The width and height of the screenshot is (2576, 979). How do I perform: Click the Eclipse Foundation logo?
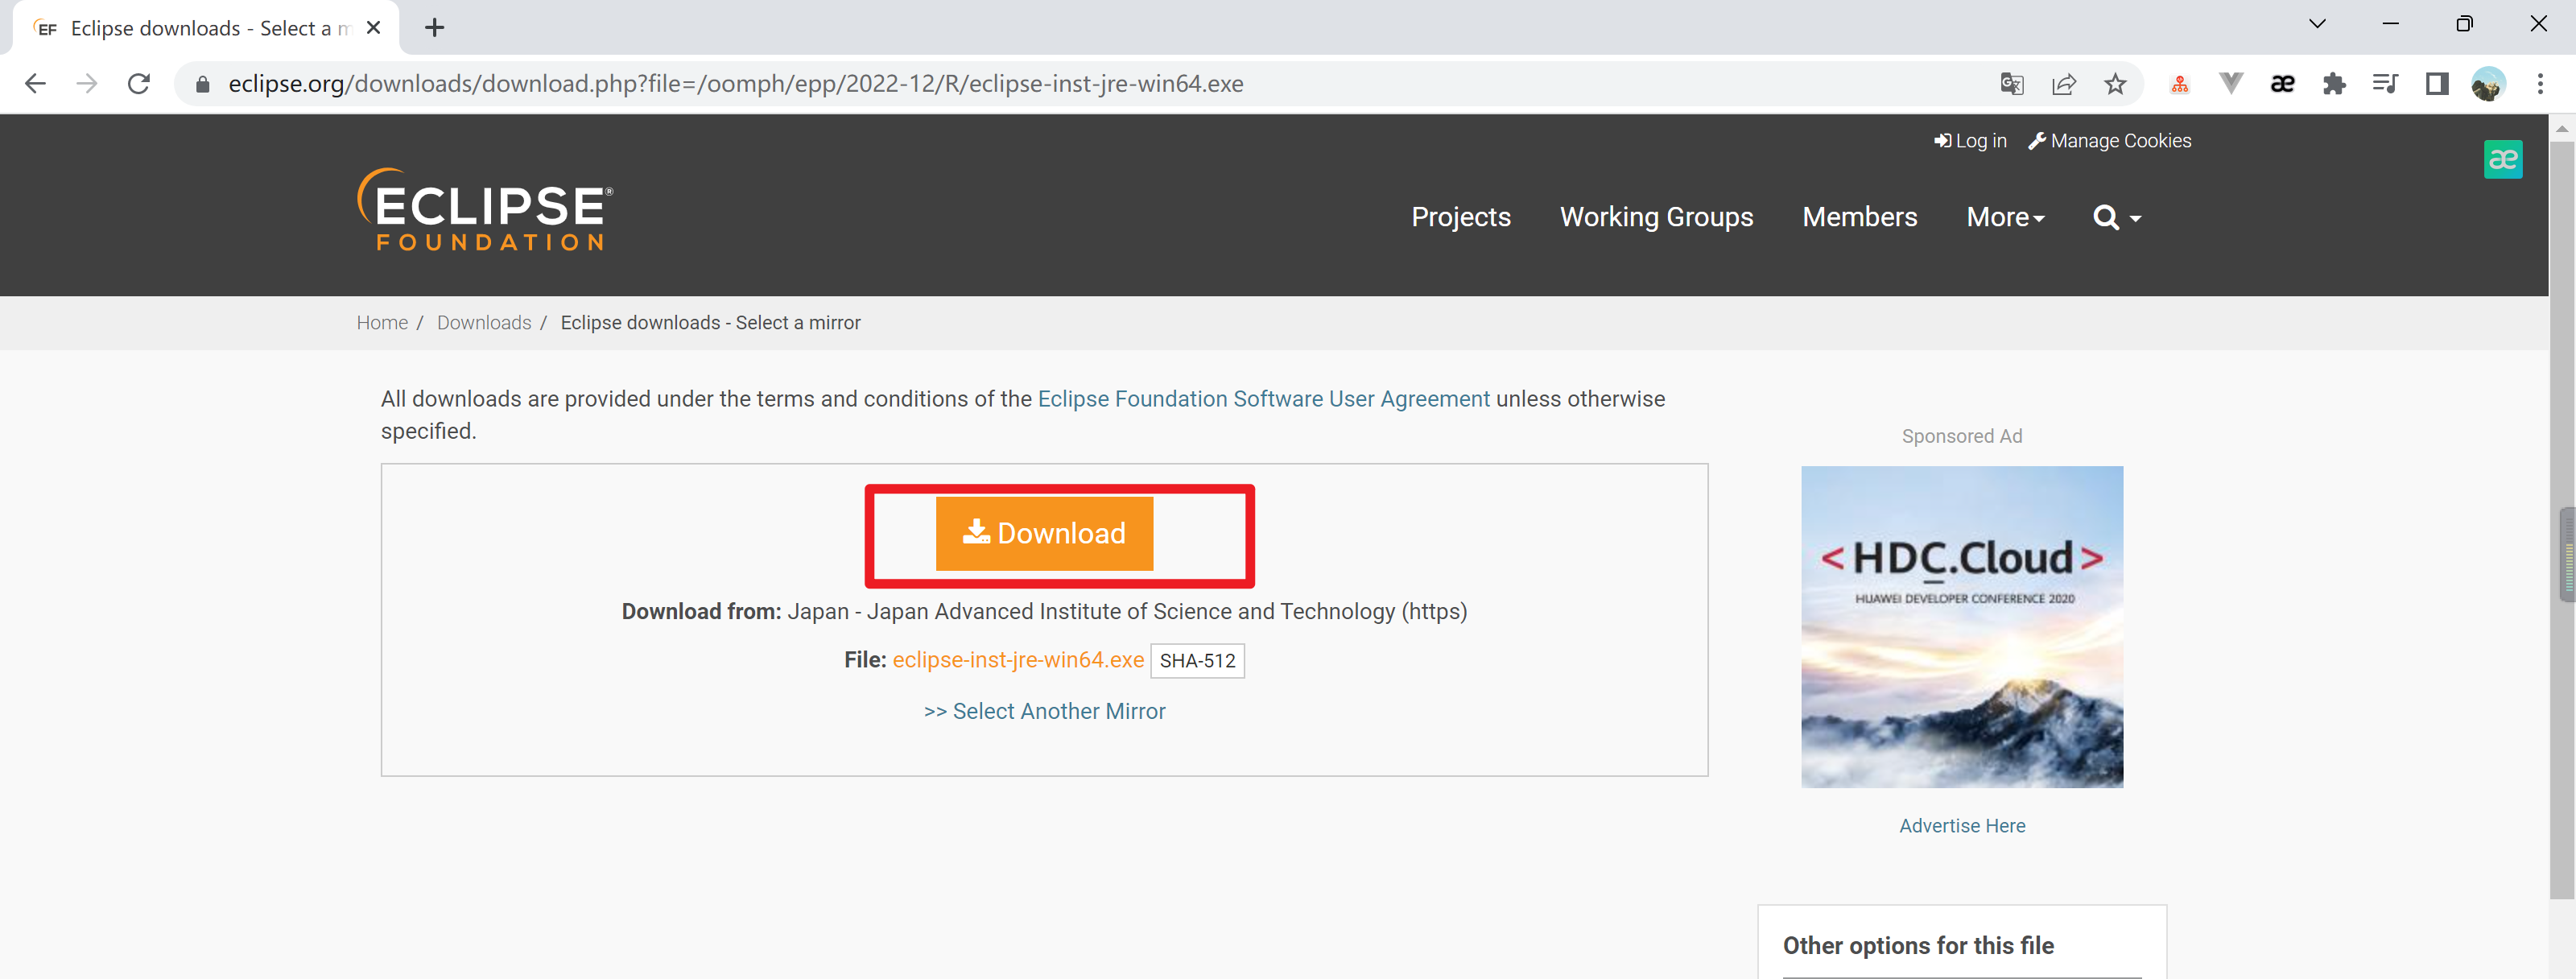coord(485,210)
